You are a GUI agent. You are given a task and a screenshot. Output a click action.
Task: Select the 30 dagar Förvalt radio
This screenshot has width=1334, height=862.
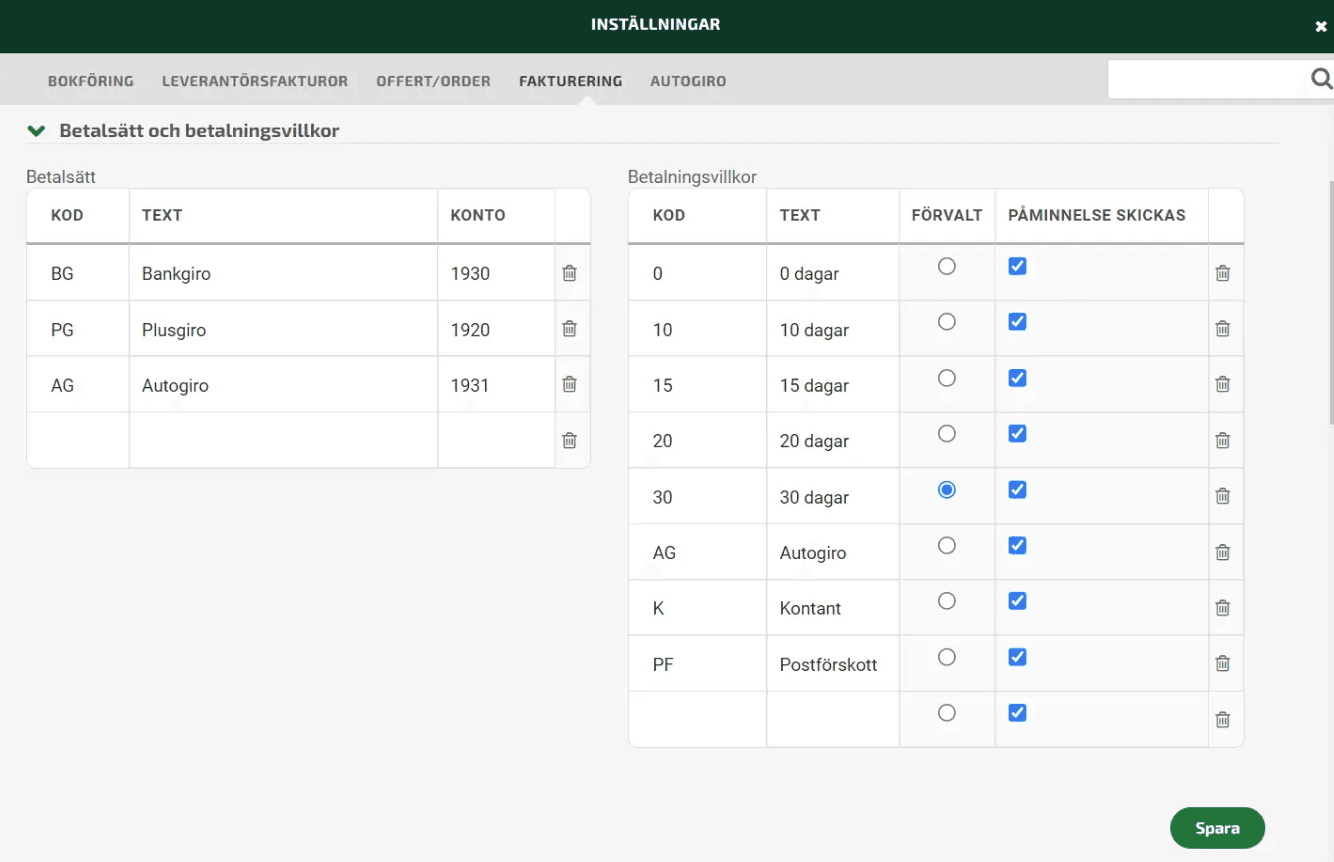click(x=947, y=490)
